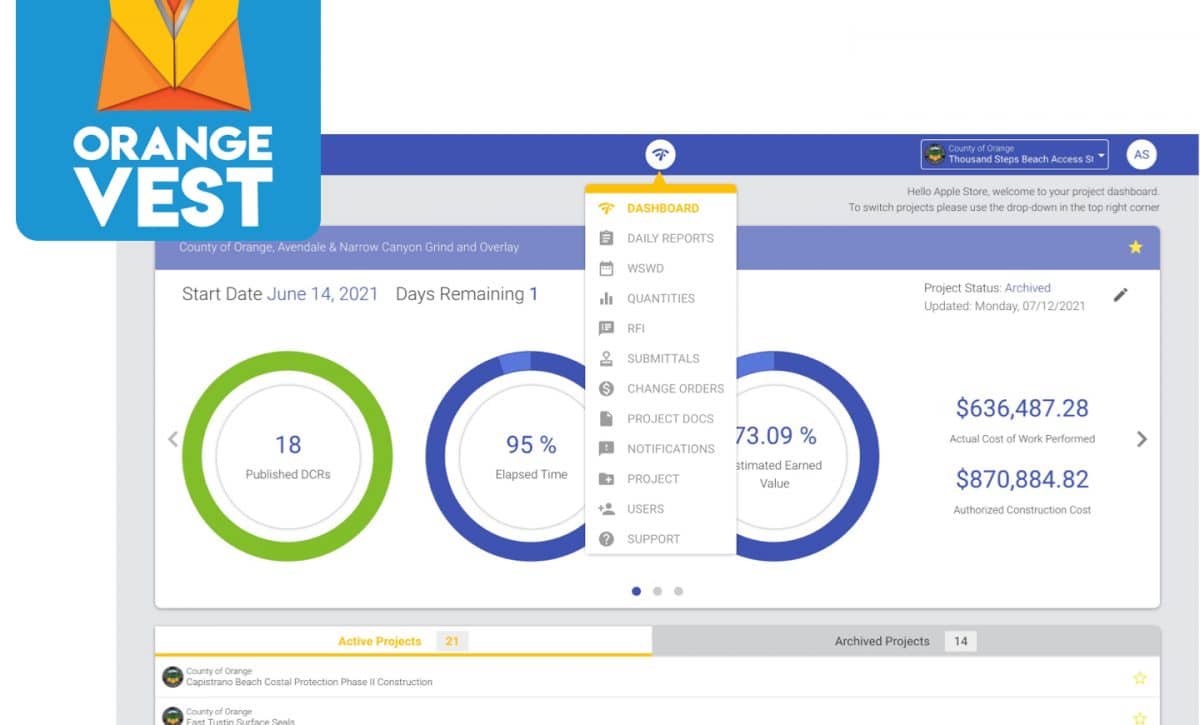
Task: Click the RFI message icon
Action: click(606, 328)
